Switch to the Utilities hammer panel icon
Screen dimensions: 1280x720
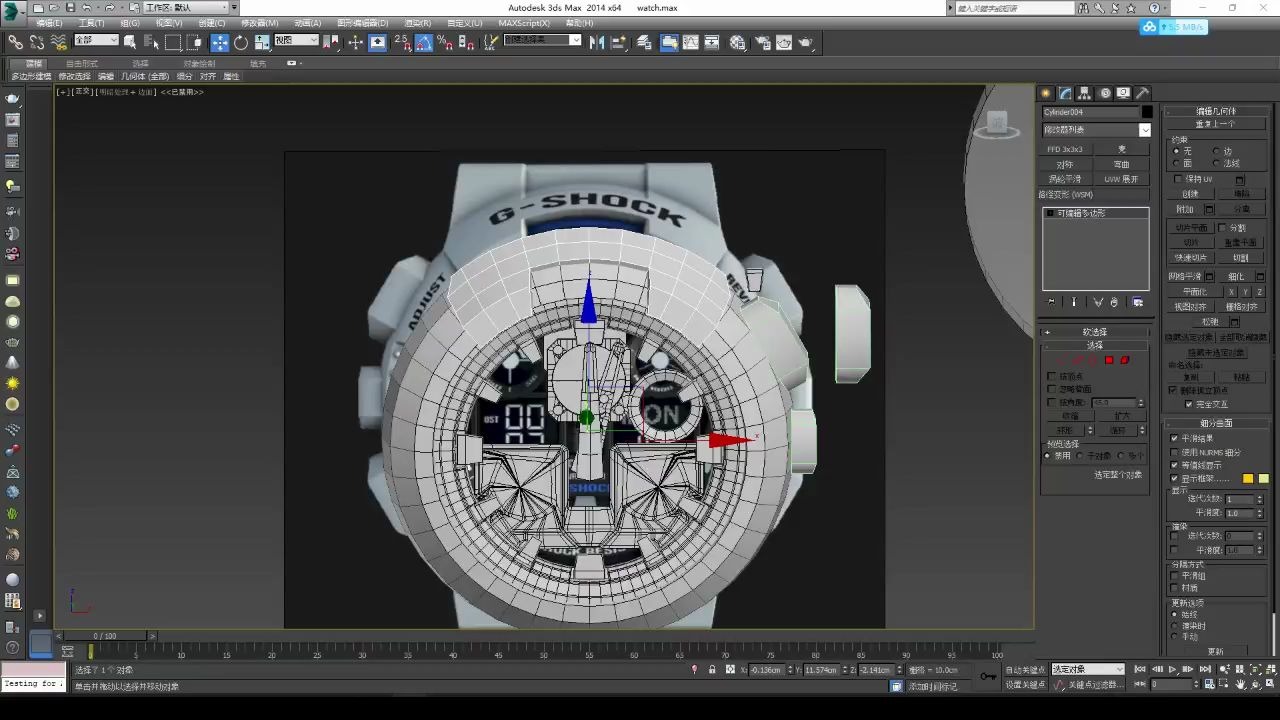[1142, 93]
